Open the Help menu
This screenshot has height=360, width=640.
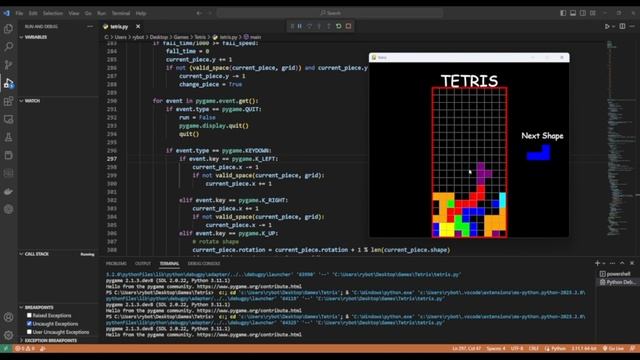pyautogui.click(x=141, y=13)
